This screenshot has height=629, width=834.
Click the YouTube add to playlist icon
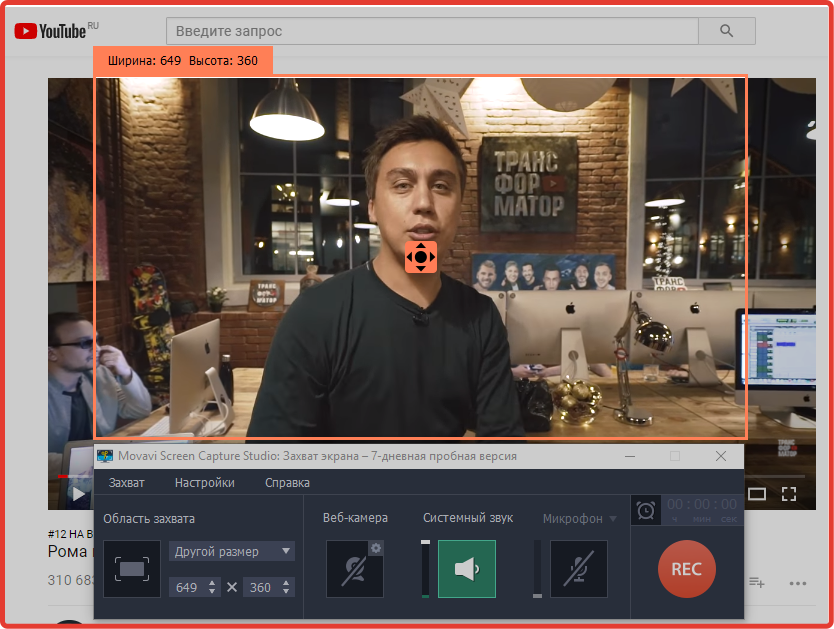coord(756,583)
